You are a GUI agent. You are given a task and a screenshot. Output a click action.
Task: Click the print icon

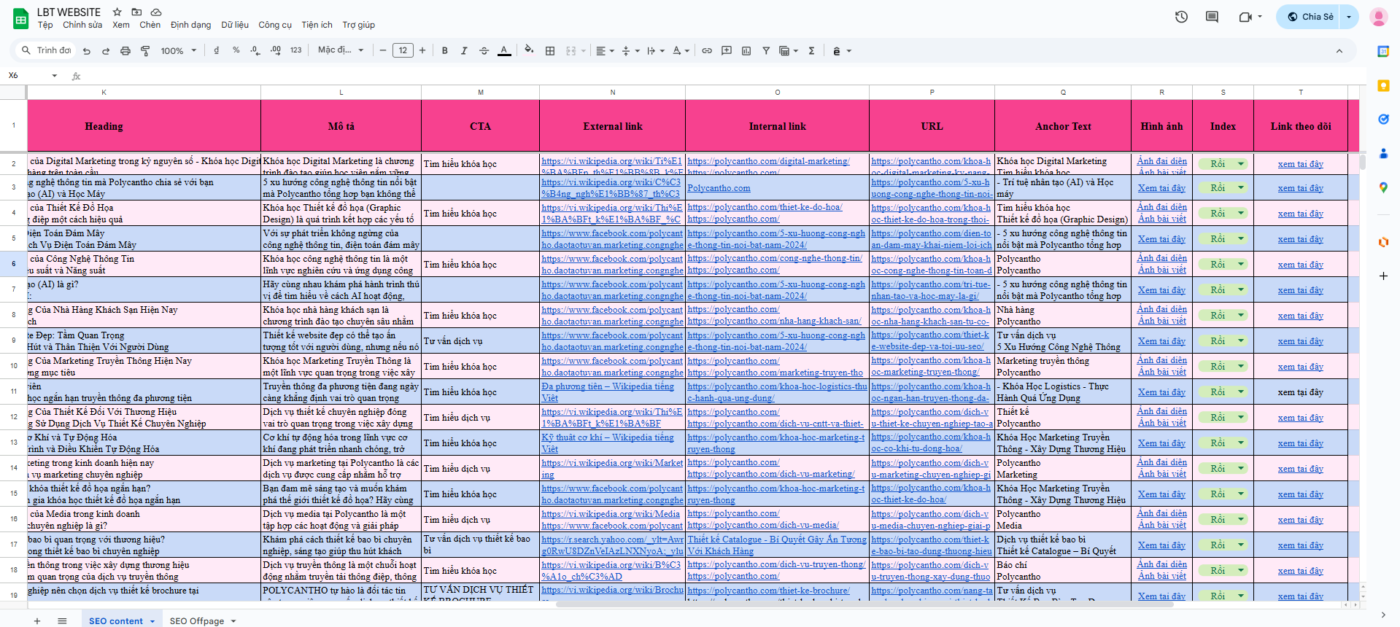(x=125, y=50)
